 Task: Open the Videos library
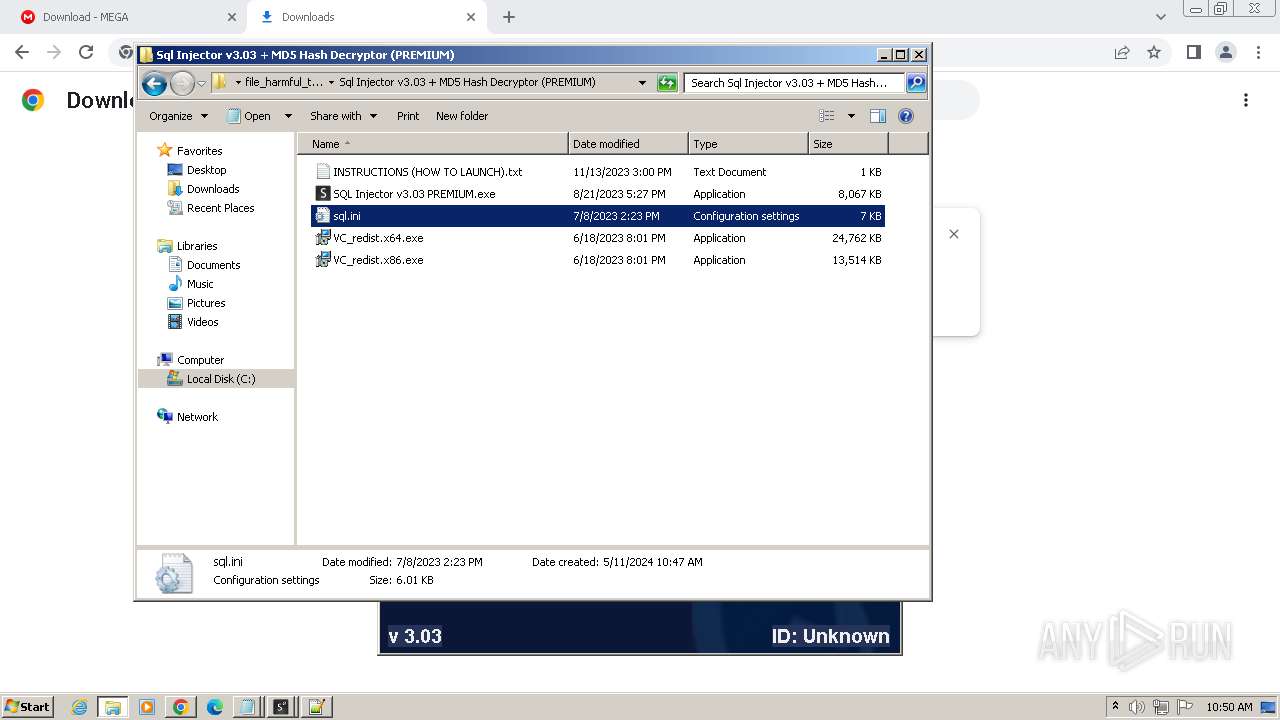click(x=202, y=322)
